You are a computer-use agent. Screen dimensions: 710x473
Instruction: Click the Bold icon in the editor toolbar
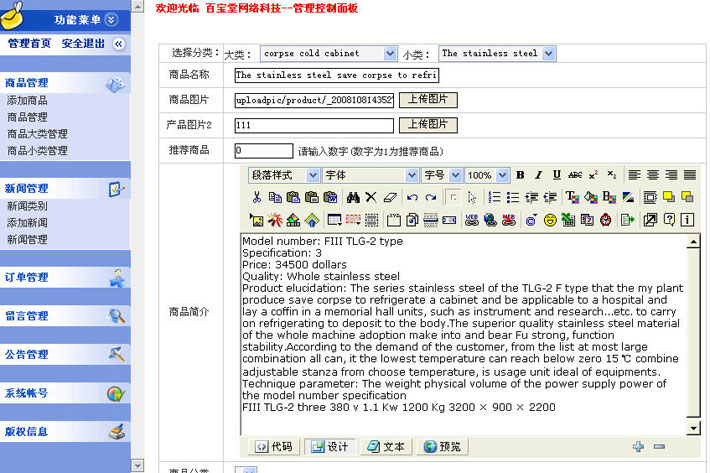pyautogui.click(x=520, y=175)
